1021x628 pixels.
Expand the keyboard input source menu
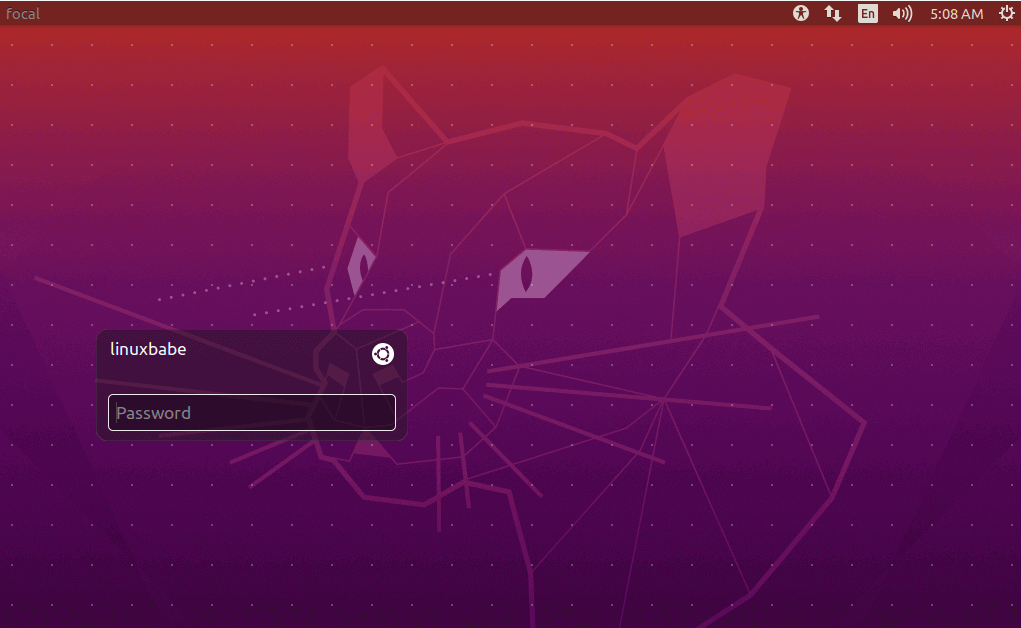pos(868,13)
